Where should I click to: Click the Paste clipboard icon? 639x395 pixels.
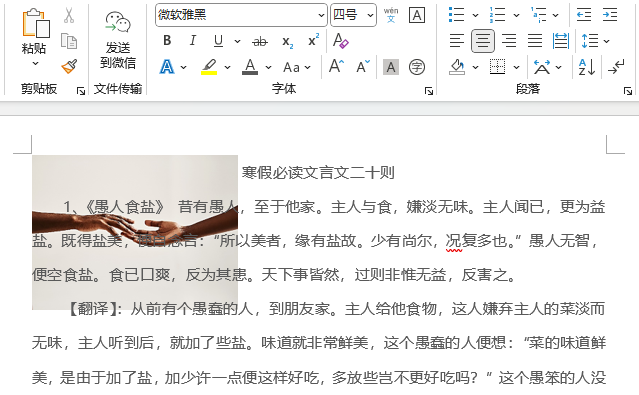[x=35, y=24]
